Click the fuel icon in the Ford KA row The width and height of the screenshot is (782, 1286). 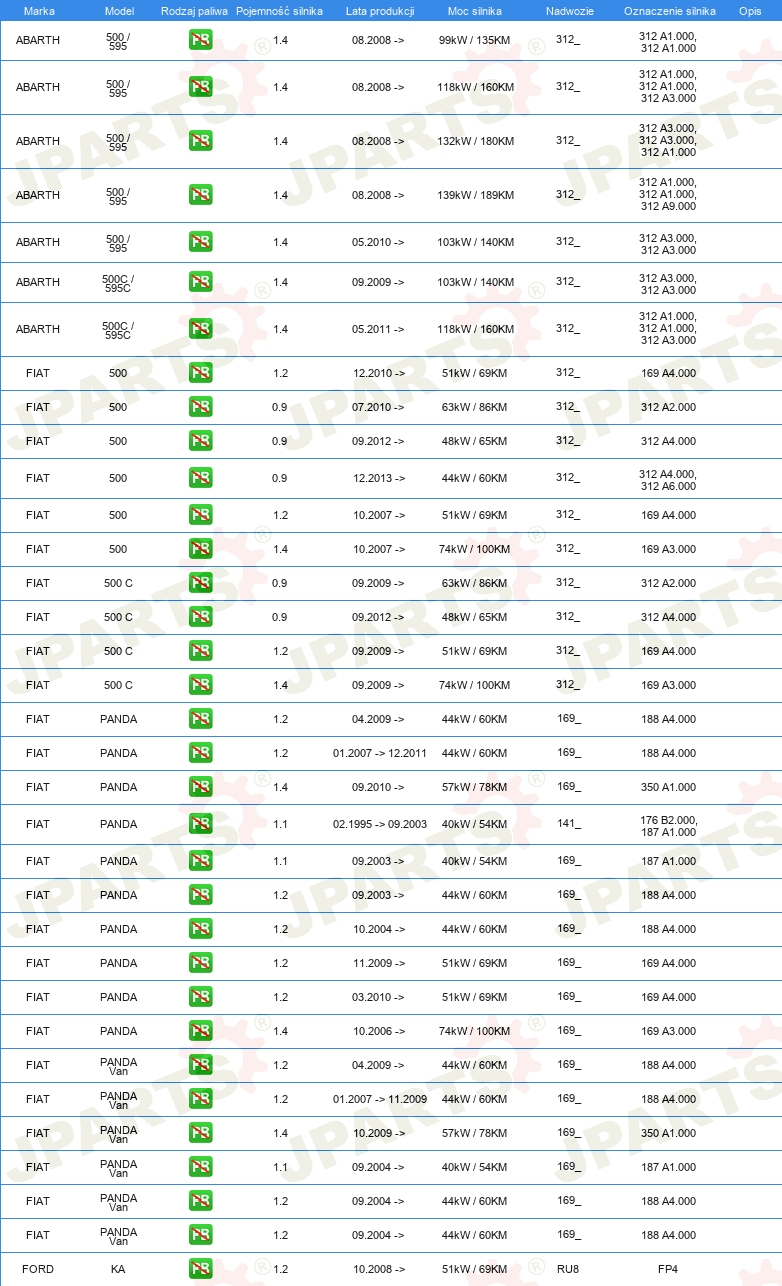click(x=200, y=1269)
